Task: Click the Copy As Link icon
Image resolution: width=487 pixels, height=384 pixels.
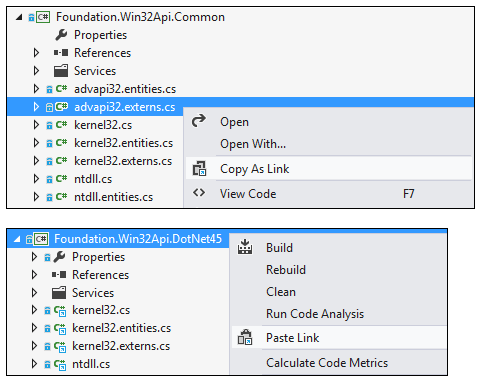Action: click(x=199, y=169)
